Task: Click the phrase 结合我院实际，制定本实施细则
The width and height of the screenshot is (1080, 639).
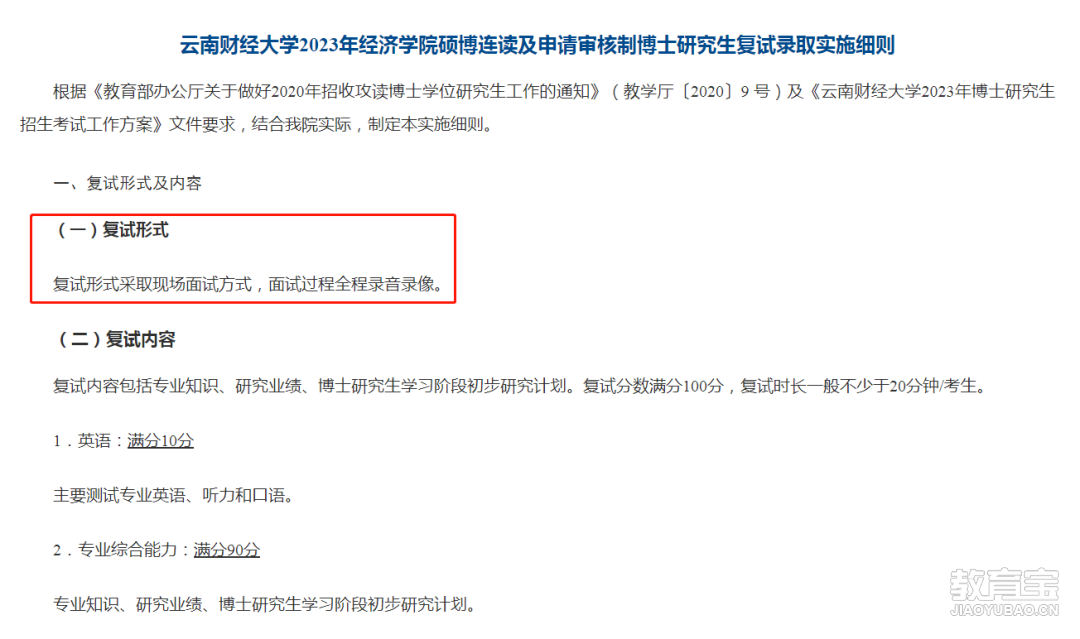Action: point(367,125)
